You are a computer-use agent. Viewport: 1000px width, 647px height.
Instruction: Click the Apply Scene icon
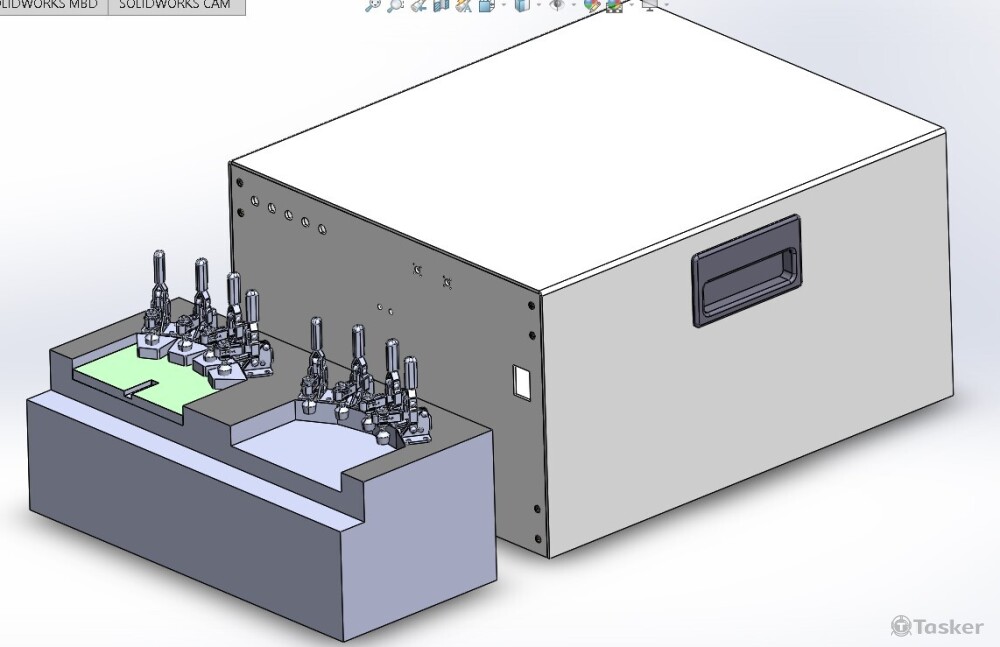coord(615,5)
